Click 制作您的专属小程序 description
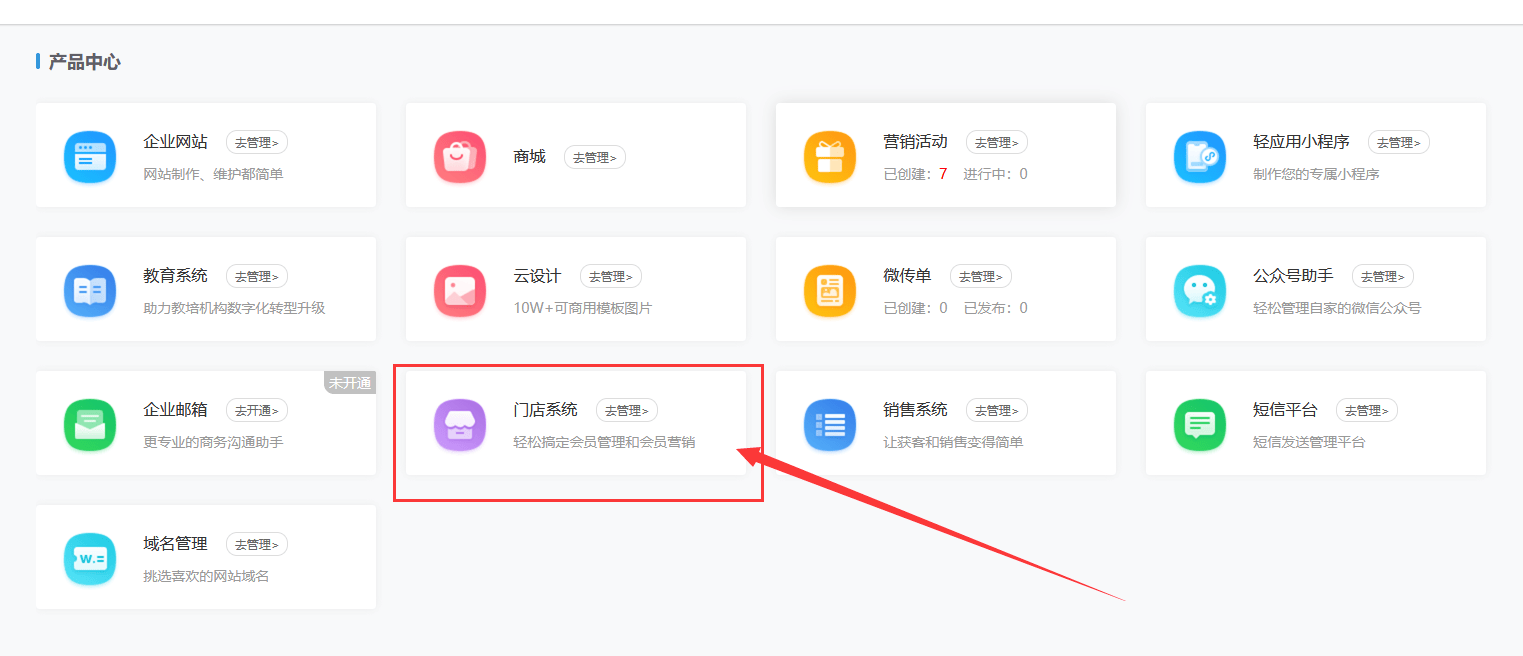 [x=1316, y=174]
